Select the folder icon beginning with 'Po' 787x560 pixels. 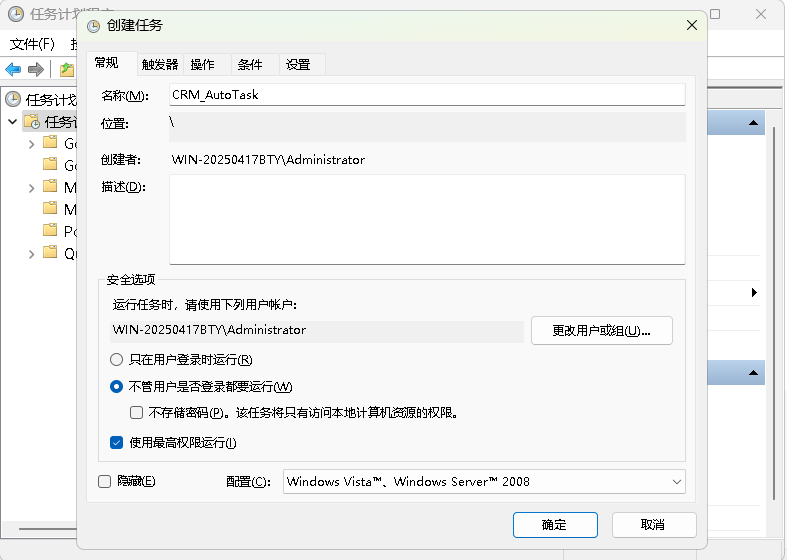50,231
